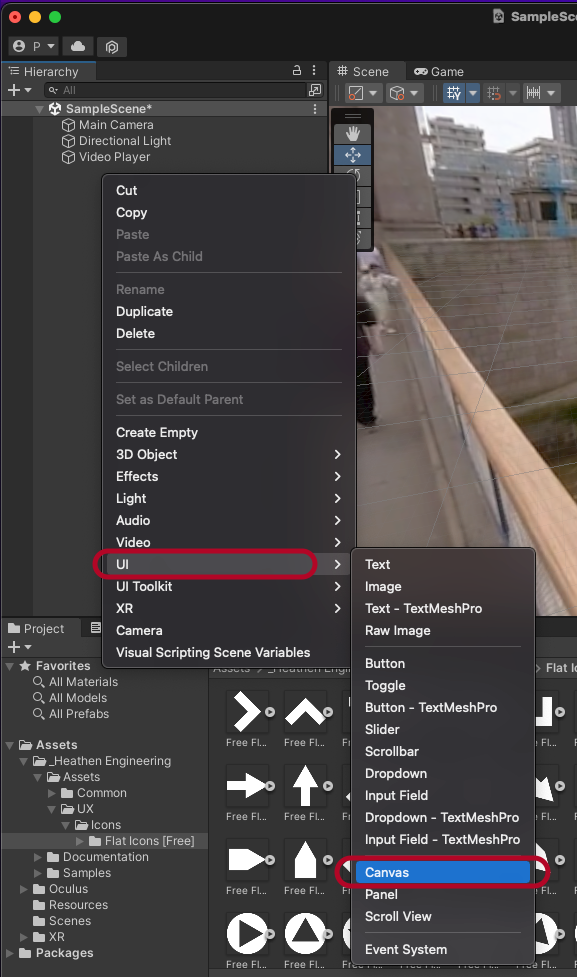Collapse the Assets root folder

[9, 745]
